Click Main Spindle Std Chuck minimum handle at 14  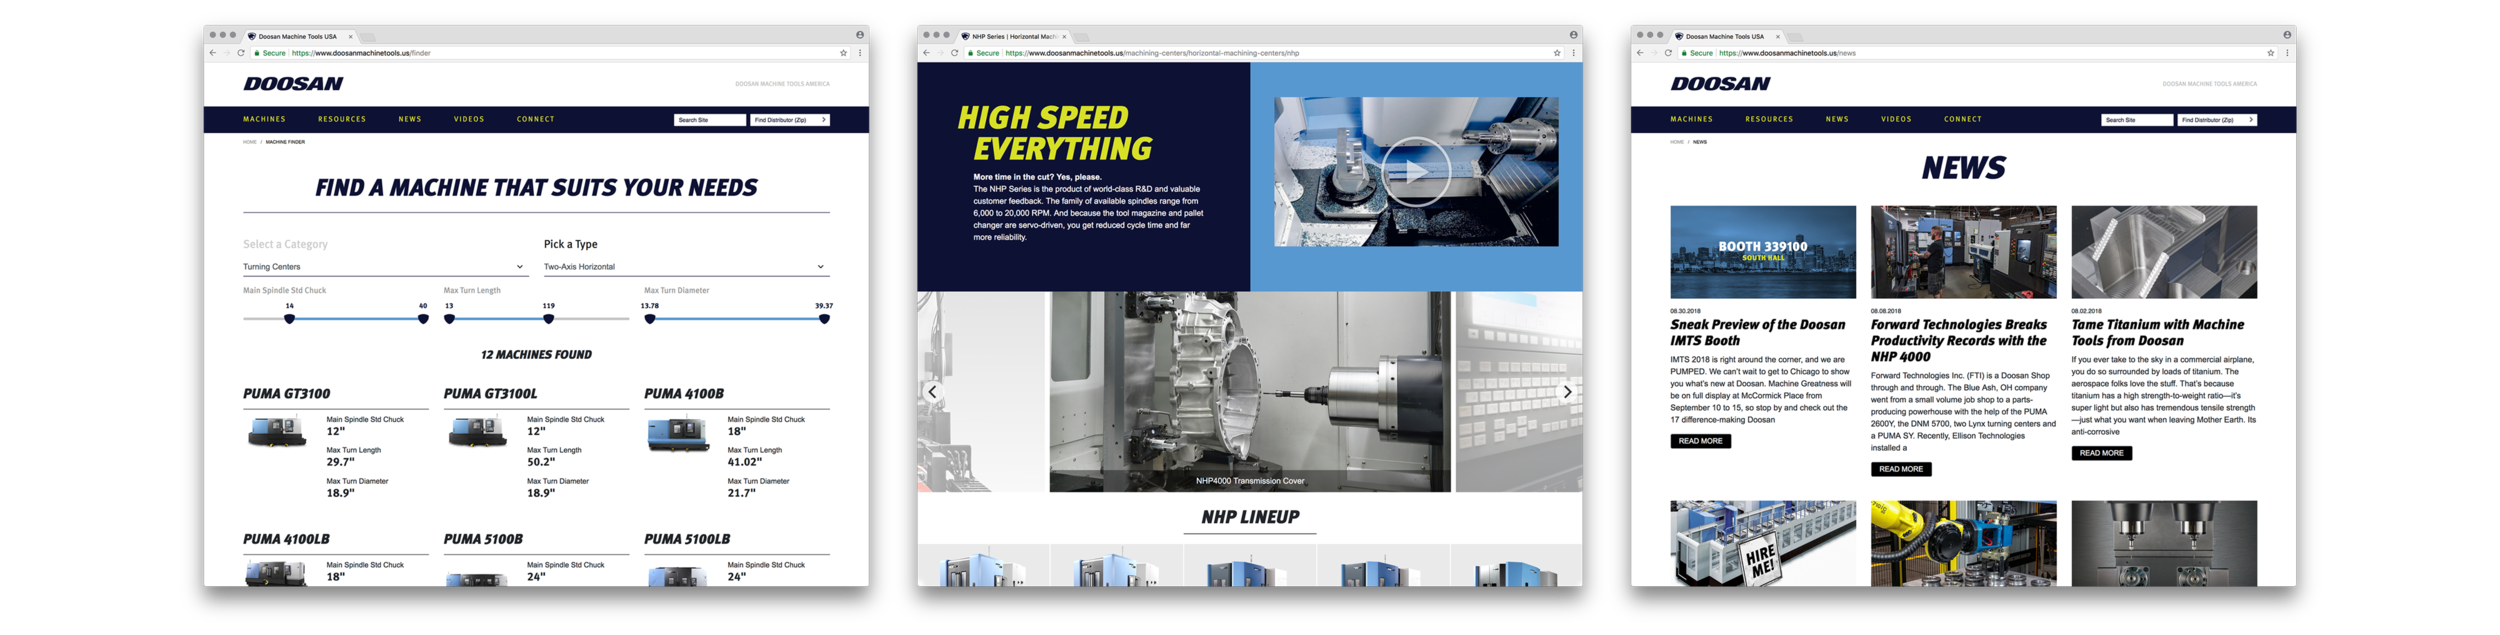pyautogui.click(x=289, y=319)
